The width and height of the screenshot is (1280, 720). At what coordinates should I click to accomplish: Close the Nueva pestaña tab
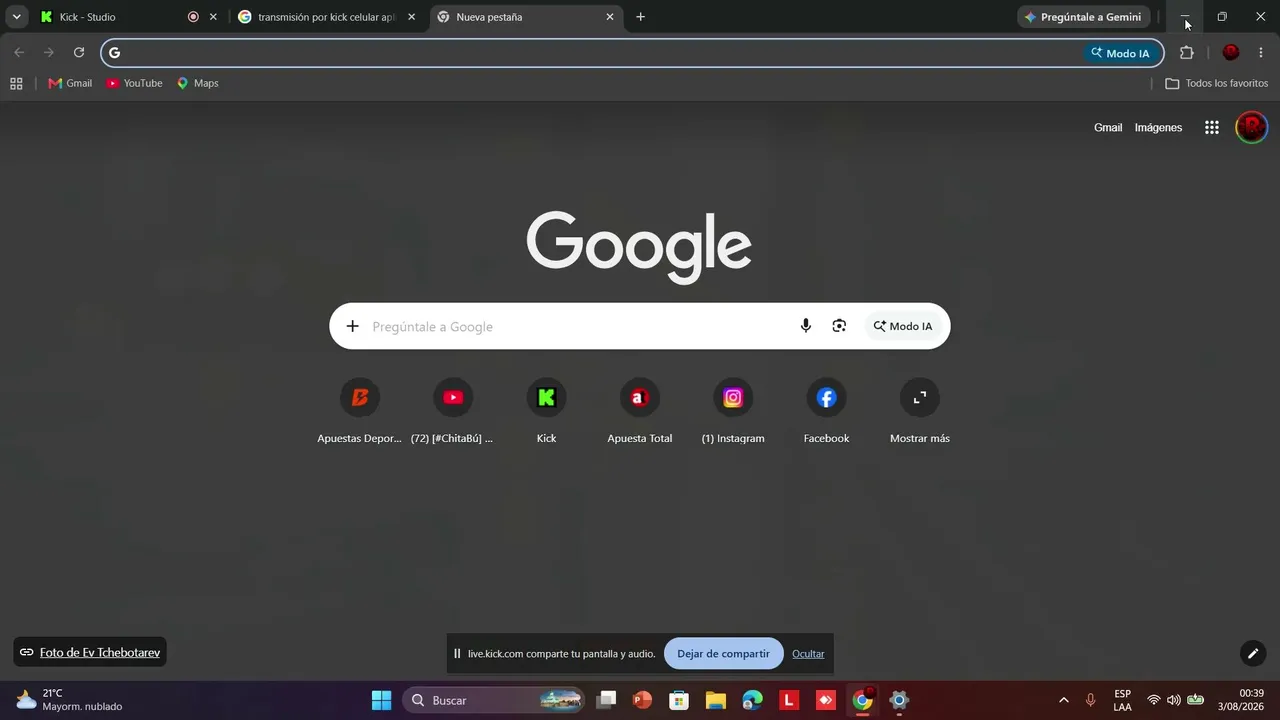[x=610, y=17]
